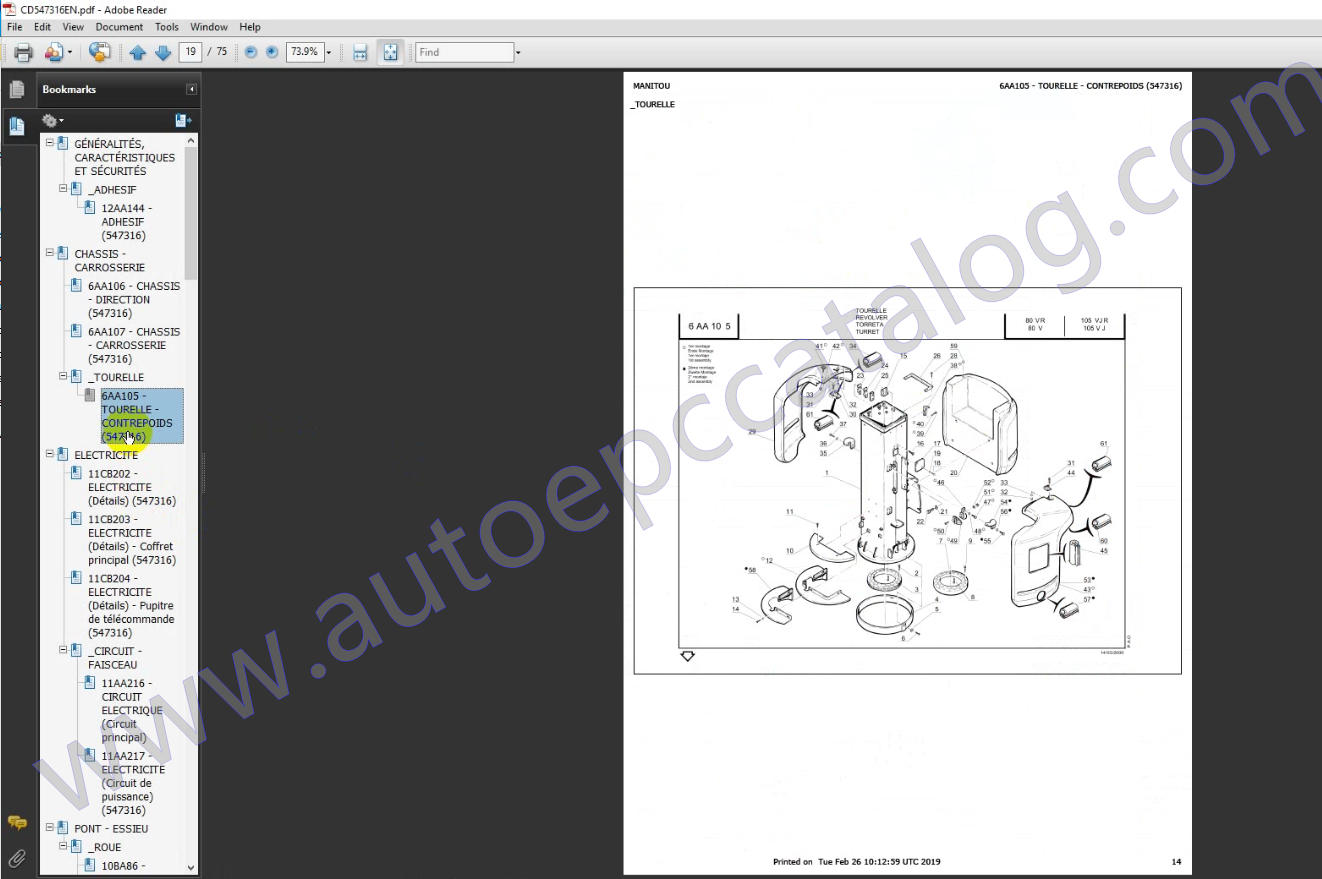Go to the next page
This screenshot has width=1322, height=879.
[x=164, y=52]
